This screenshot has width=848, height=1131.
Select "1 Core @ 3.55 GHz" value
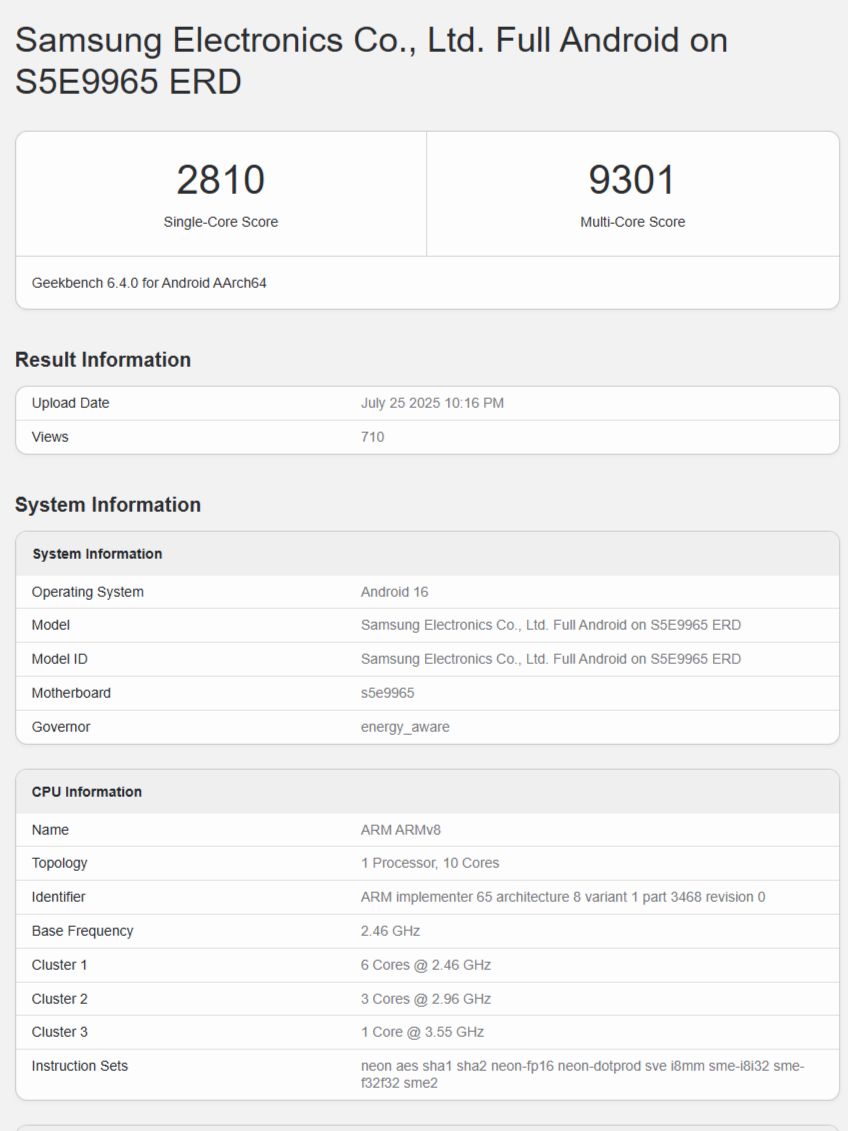click(x=423, y=1032)
